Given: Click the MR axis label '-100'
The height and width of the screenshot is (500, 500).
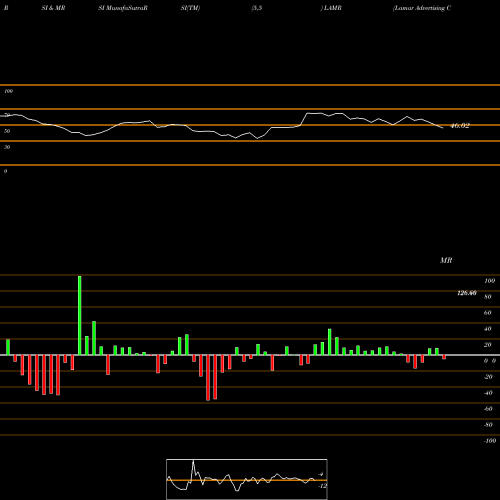Looking at the screenshot, I should (490, 441).
